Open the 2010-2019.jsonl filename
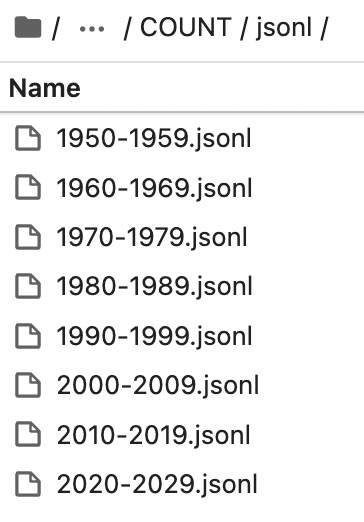Image resolution: width=364 pixels, height=522 pixels. (154, 435)
